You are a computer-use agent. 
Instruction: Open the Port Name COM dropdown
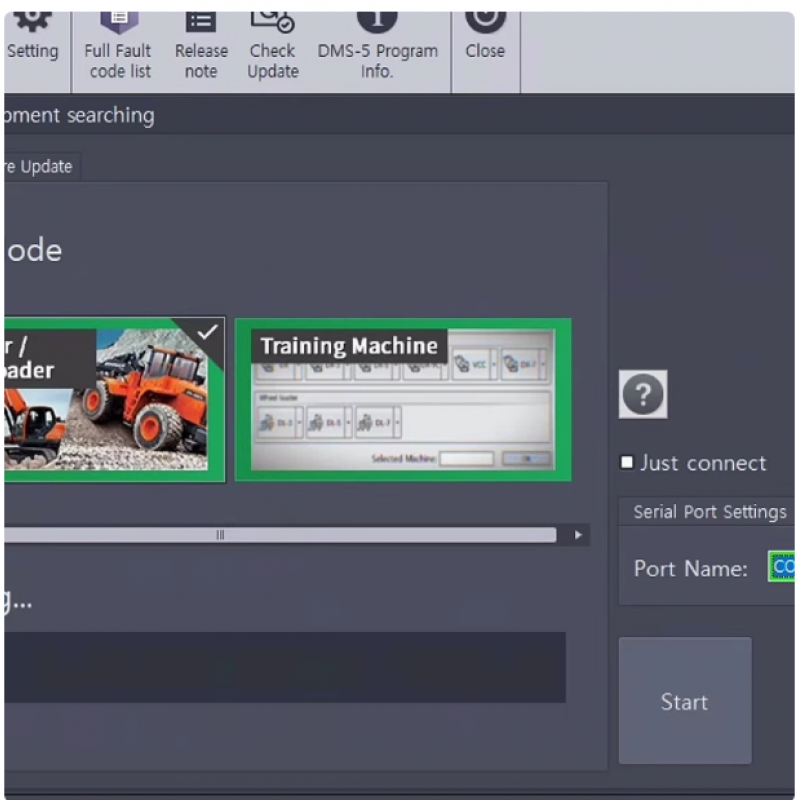point(783,568)
